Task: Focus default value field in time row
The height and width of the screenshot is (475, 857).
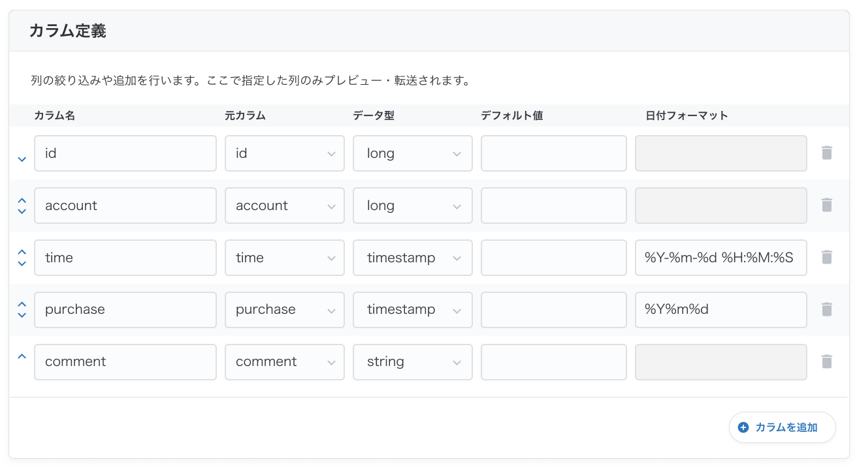Action: tap(554, 257)
